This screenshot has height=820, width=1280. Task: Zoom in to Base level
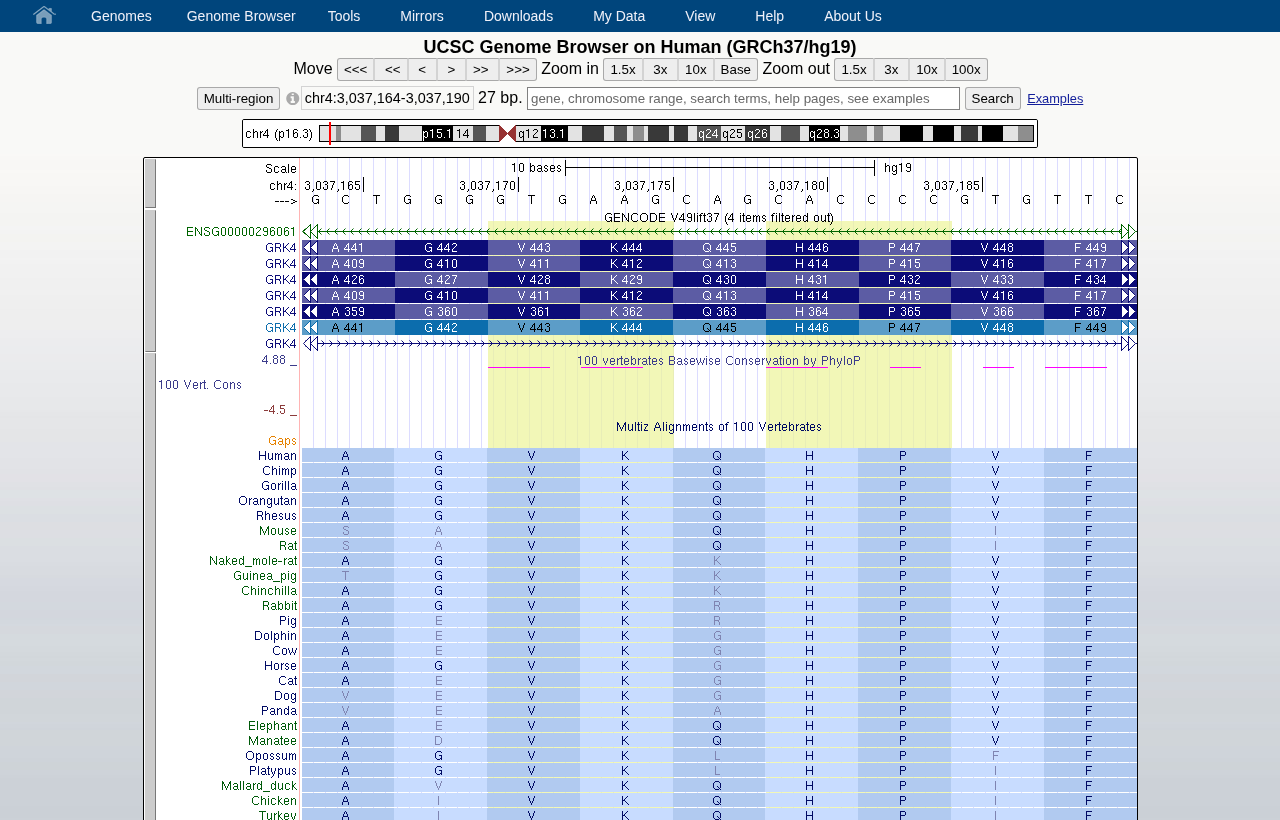coord(736,70)
